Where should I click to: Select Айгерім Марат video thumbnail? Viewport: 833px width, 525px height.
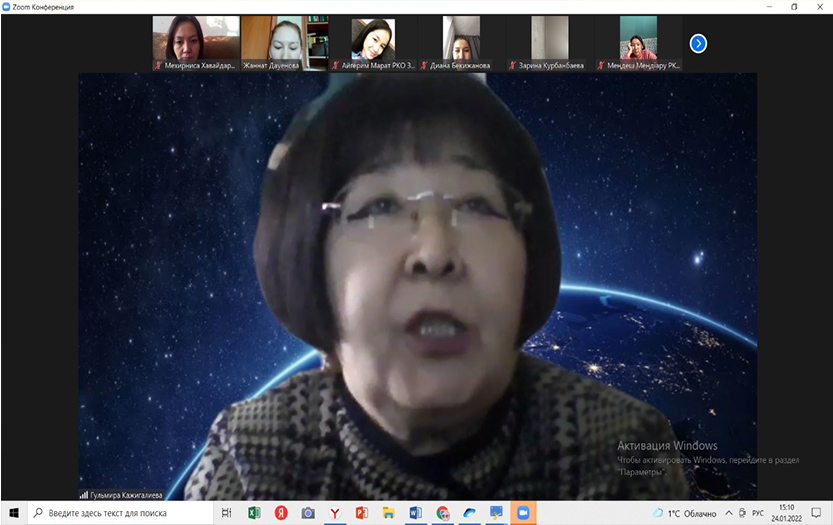[373, 42]
